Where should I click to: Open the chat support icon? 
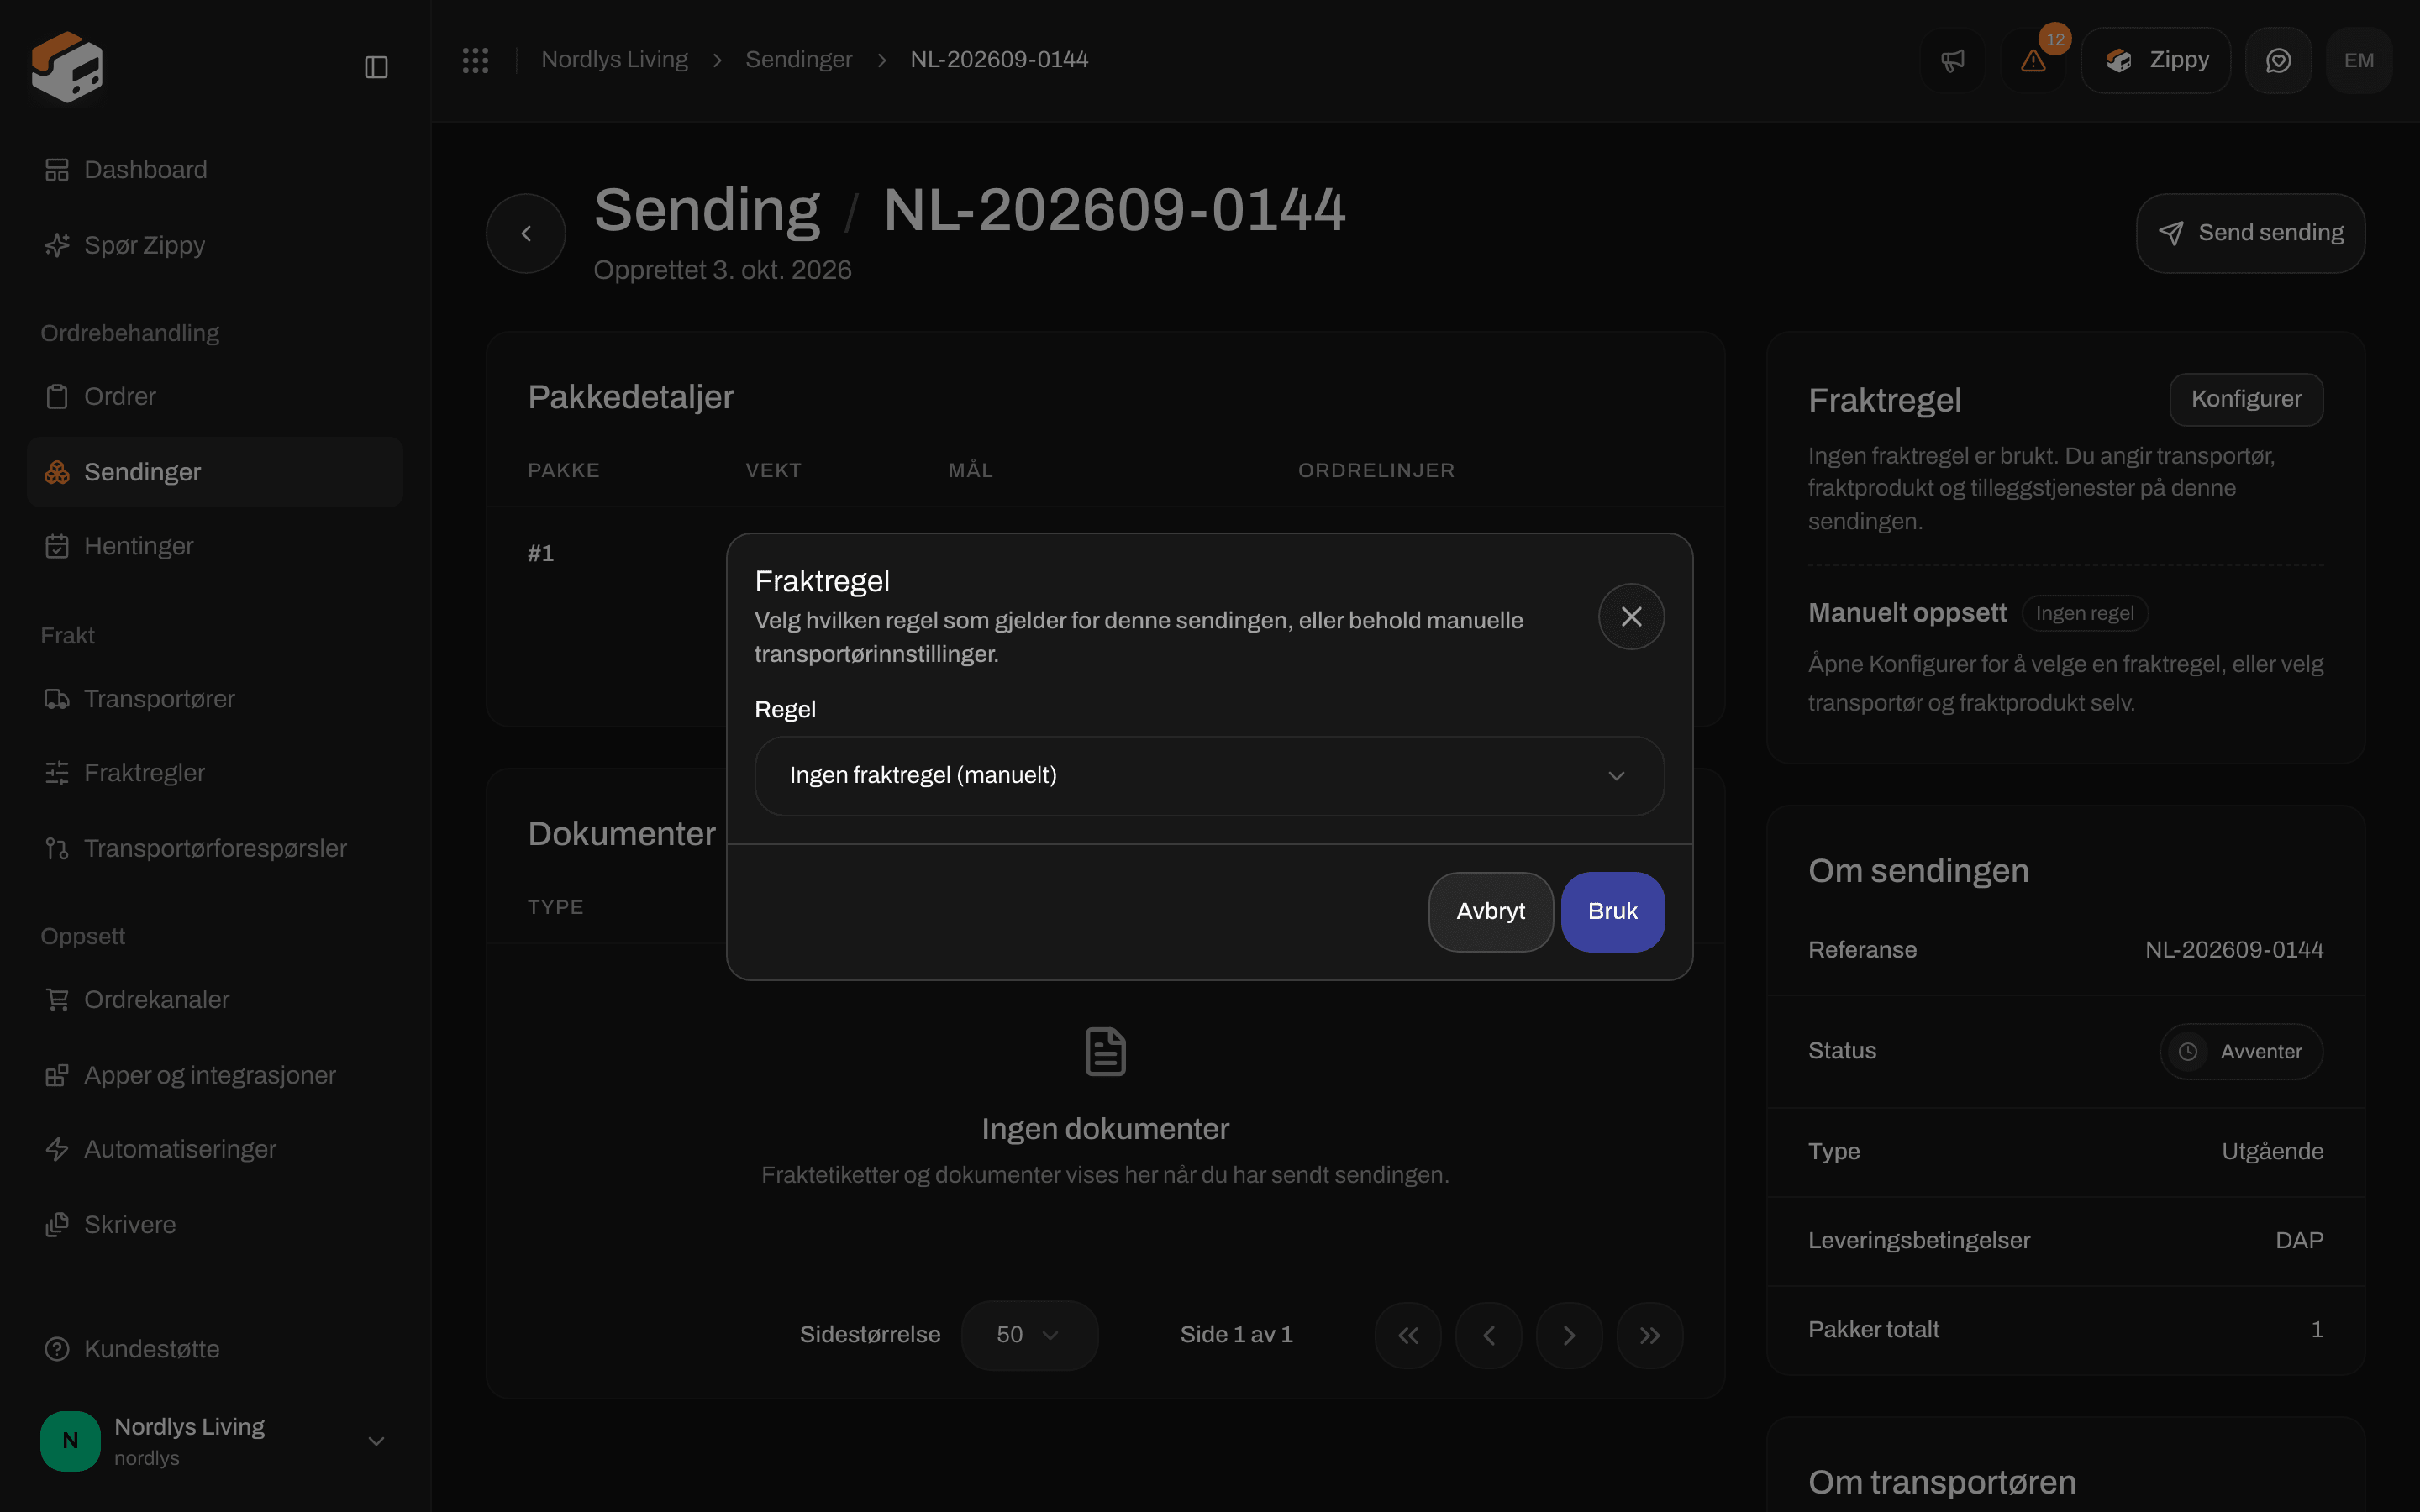click(2278, 61)
